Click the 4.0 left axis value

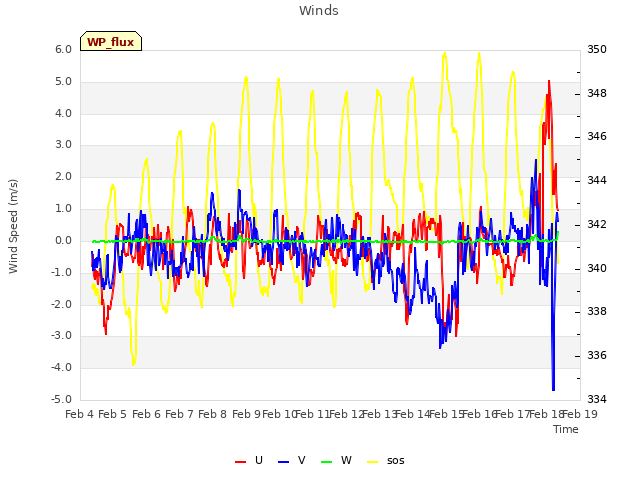tap(63, 113)
